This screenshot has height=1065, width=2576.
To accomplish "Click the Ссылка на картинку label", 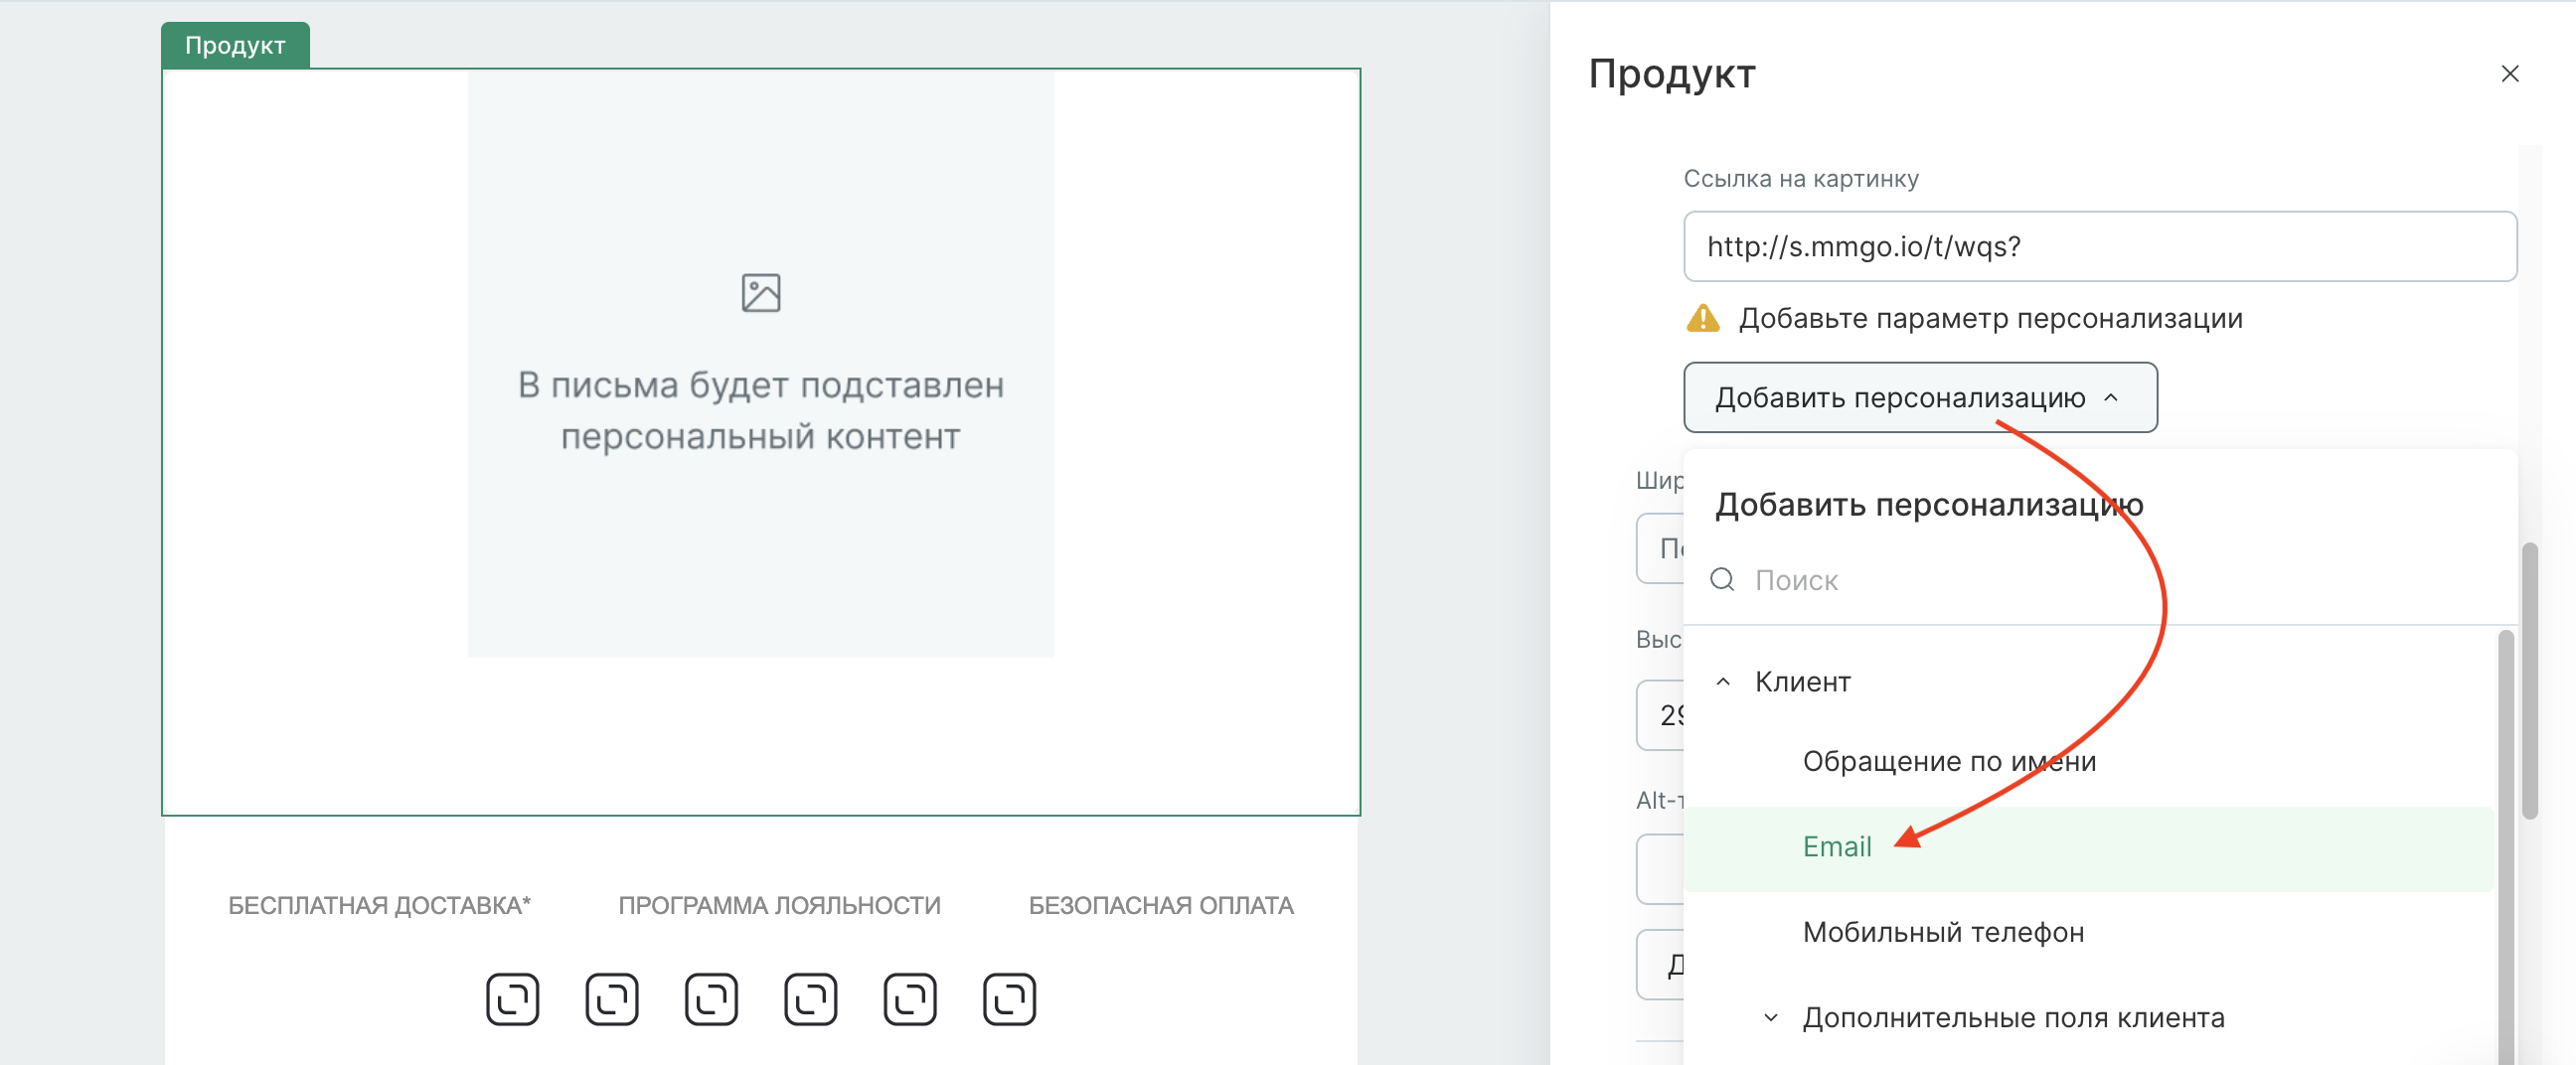I will point(1800,178).
